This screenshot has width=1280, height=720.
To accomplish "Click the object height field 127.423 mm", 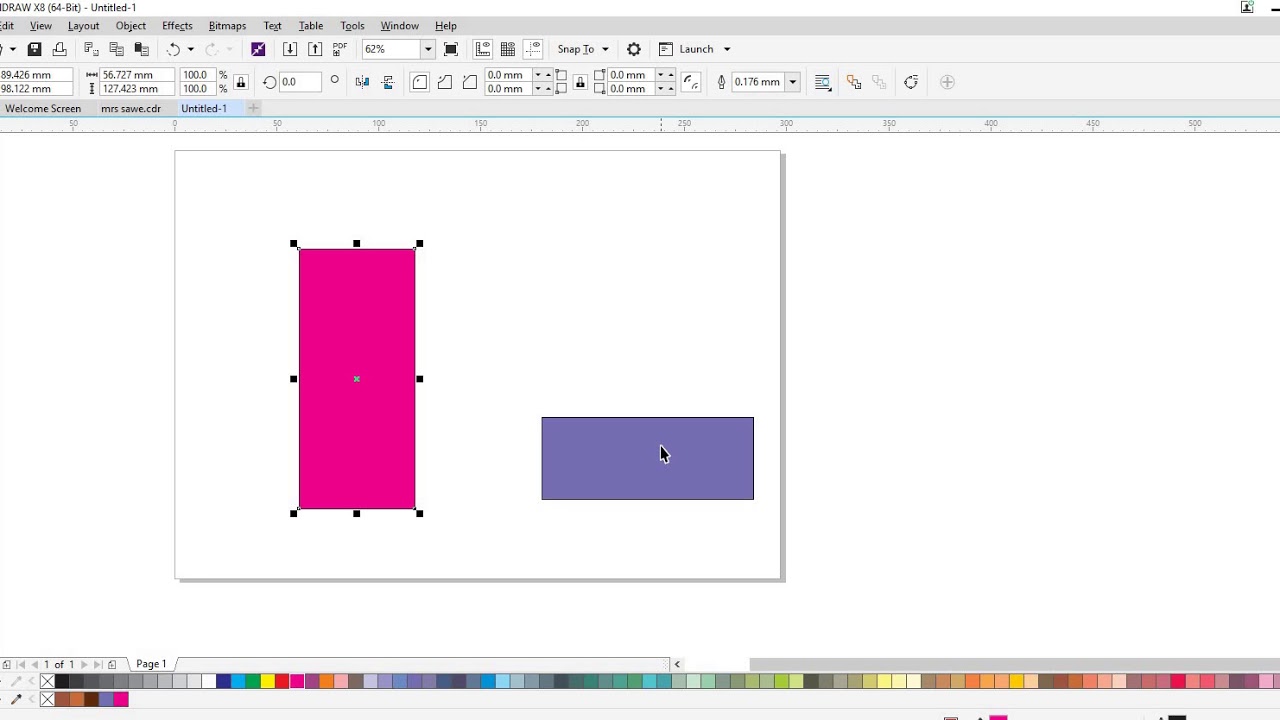I will coord(137,88).
